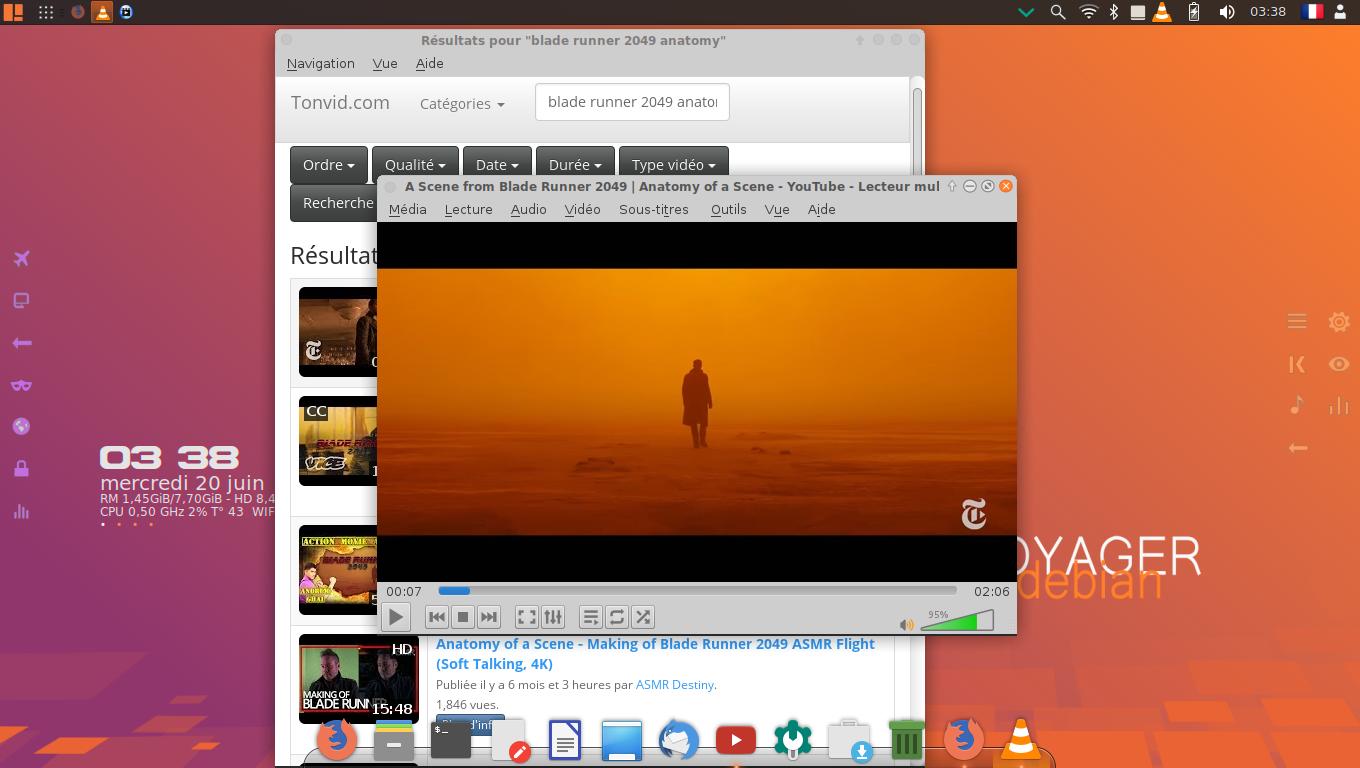Open the Audio menu in VLC

pos(528,209)
